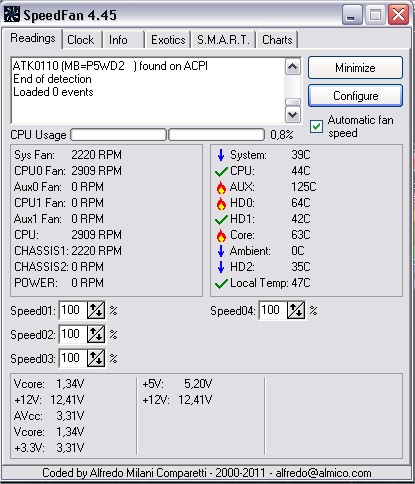
Task: Click the log scroll down arrow
Action: tap(293, 115)
